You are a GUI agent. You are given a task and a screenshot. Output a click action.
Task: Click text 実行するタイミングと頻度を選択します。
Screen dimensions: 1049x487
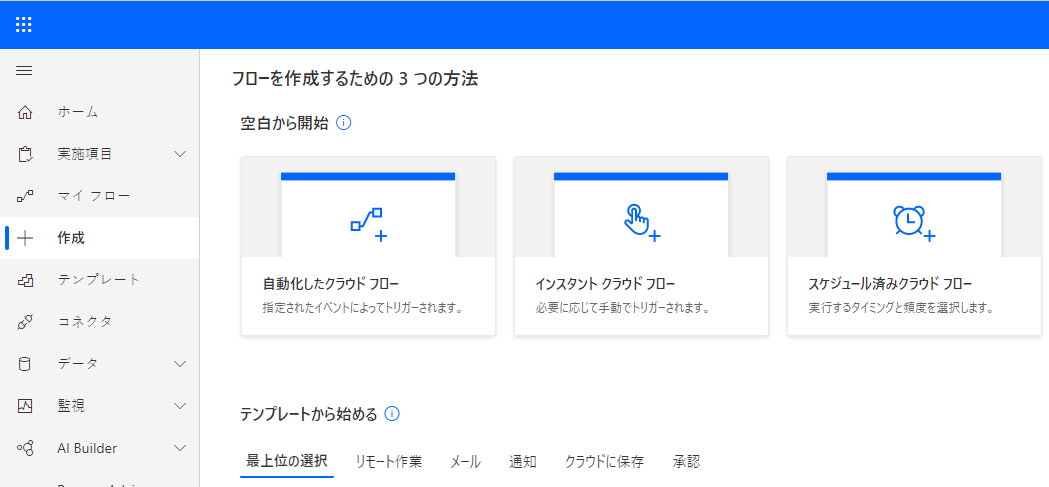click(900, 309)
